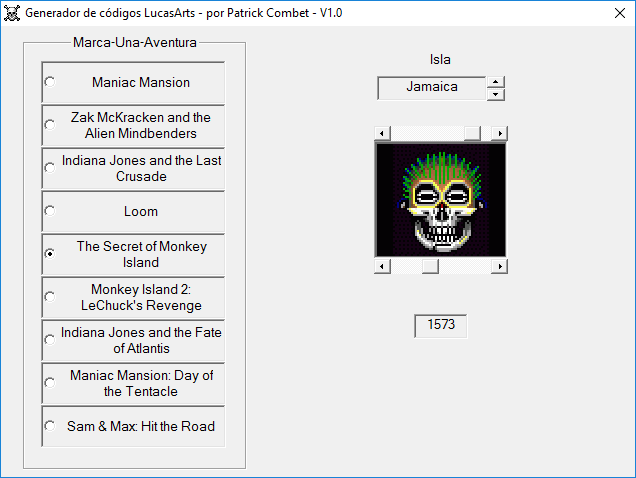Click the thumb of scrollbar below skull

(x=430, y=267)
